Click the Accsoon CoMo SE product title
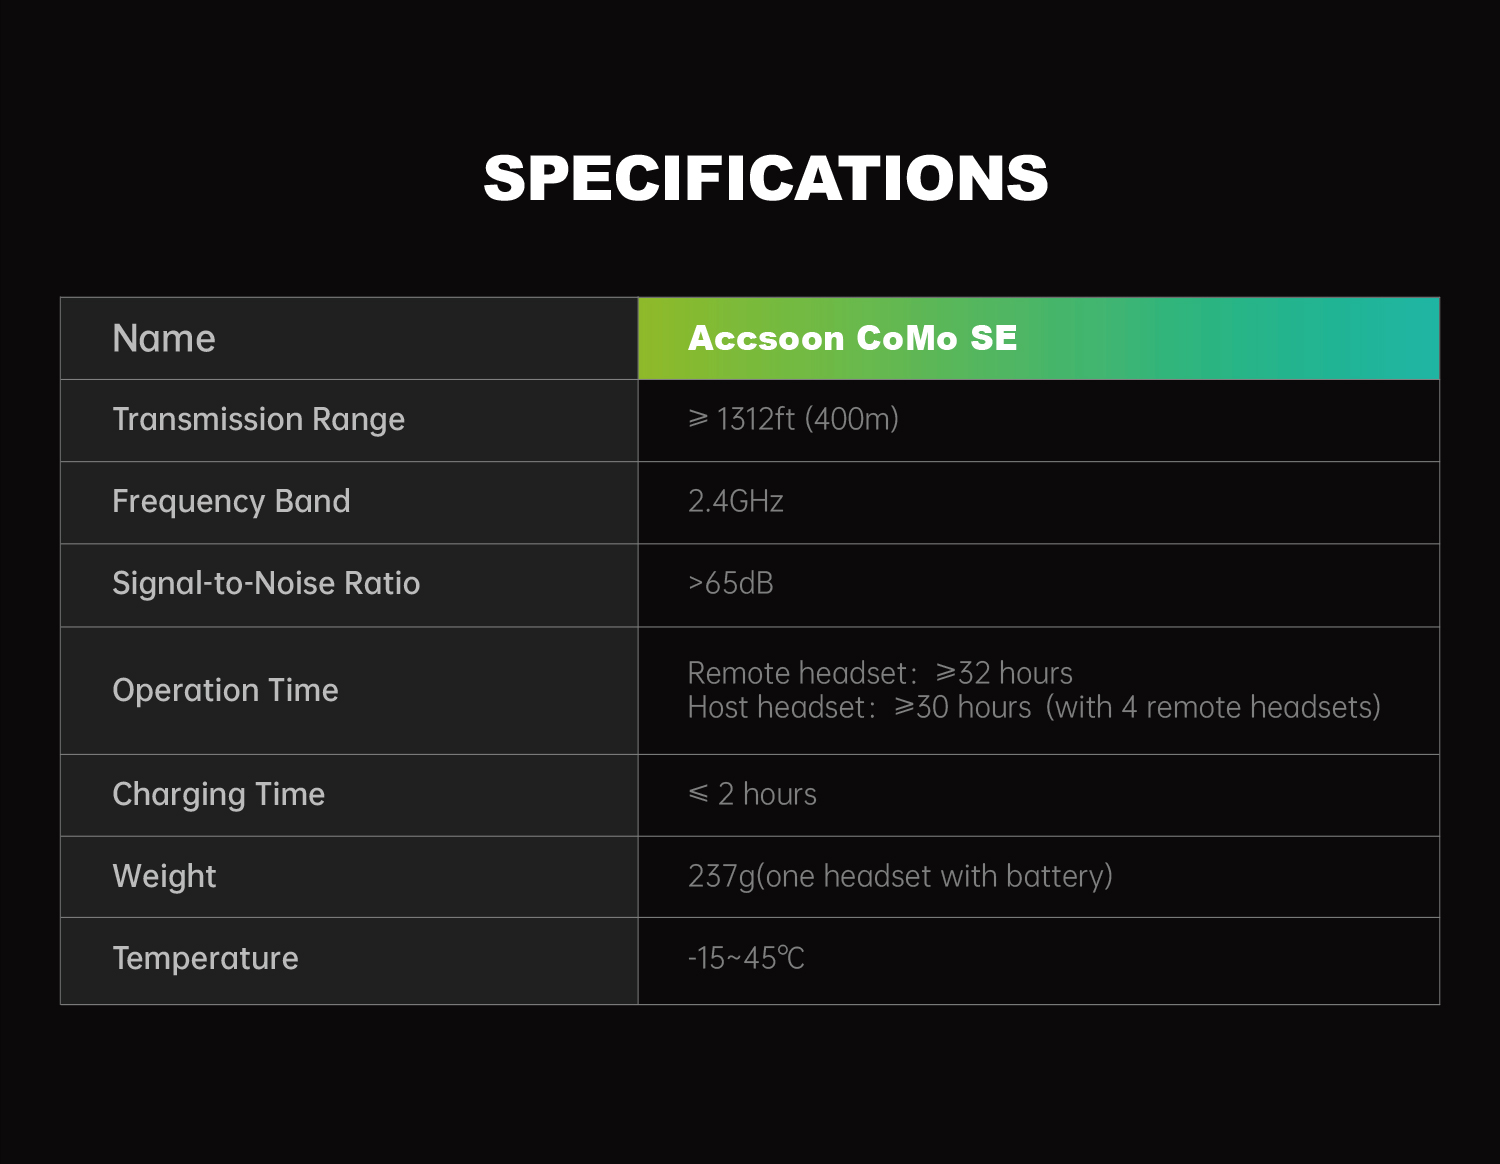This screenshot has height=1164, width=1500. [852, 338]
